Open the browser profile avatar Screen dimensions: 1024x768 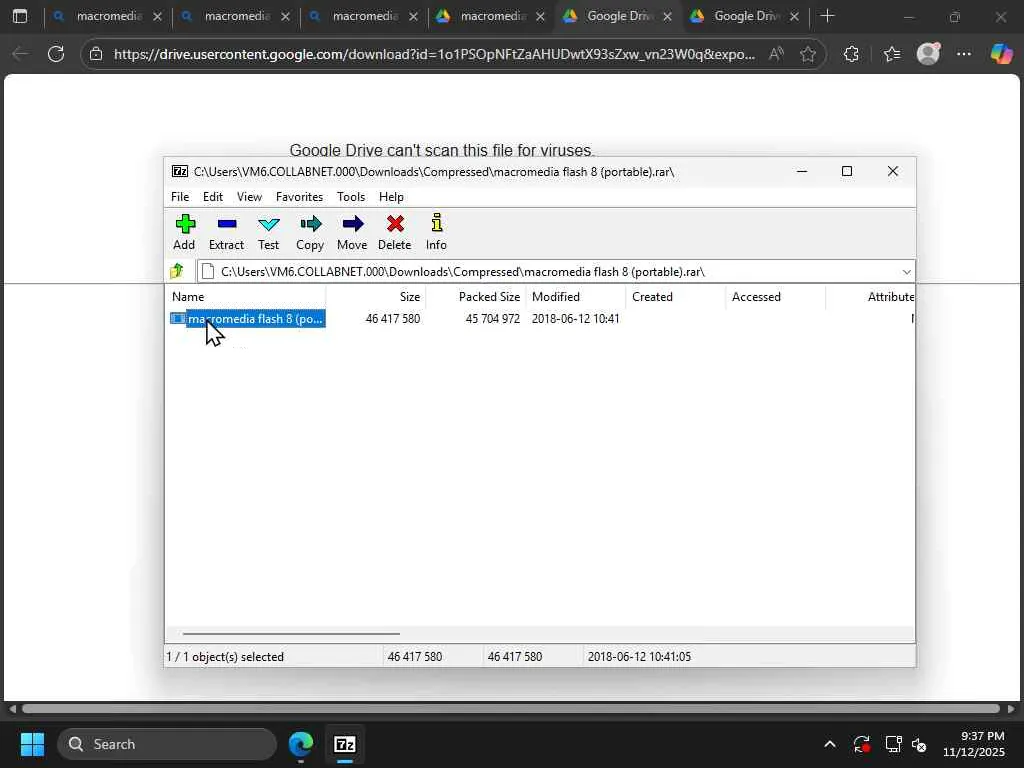click(x=928, y=54)
